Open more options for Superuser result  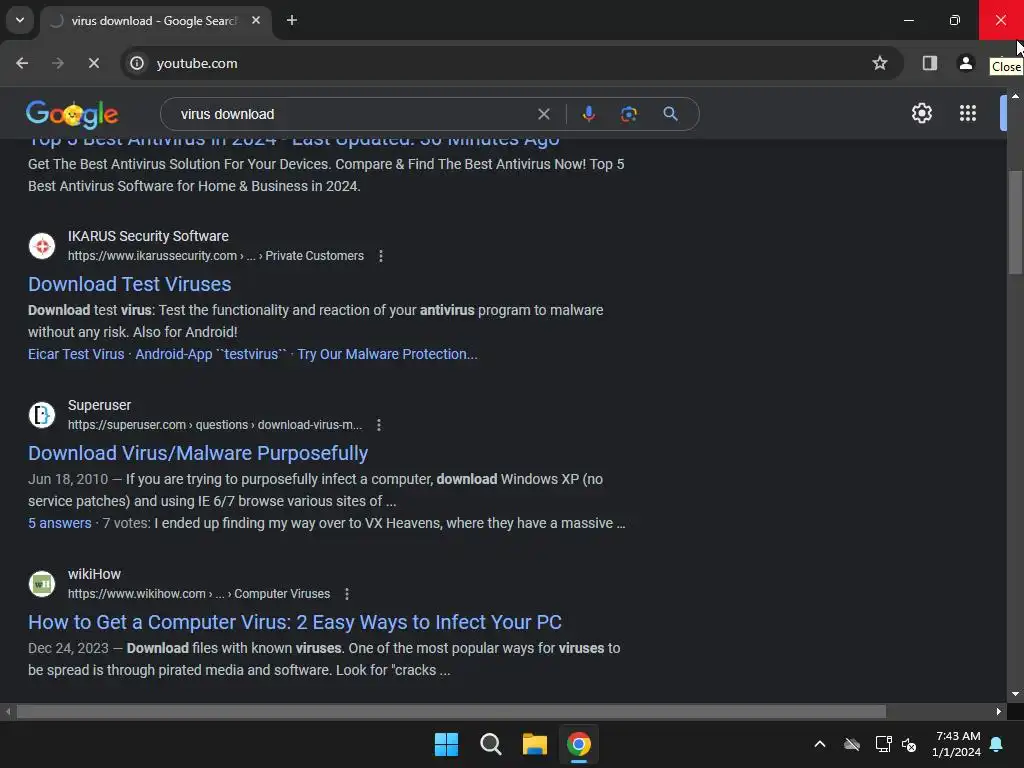coord(379,425)
